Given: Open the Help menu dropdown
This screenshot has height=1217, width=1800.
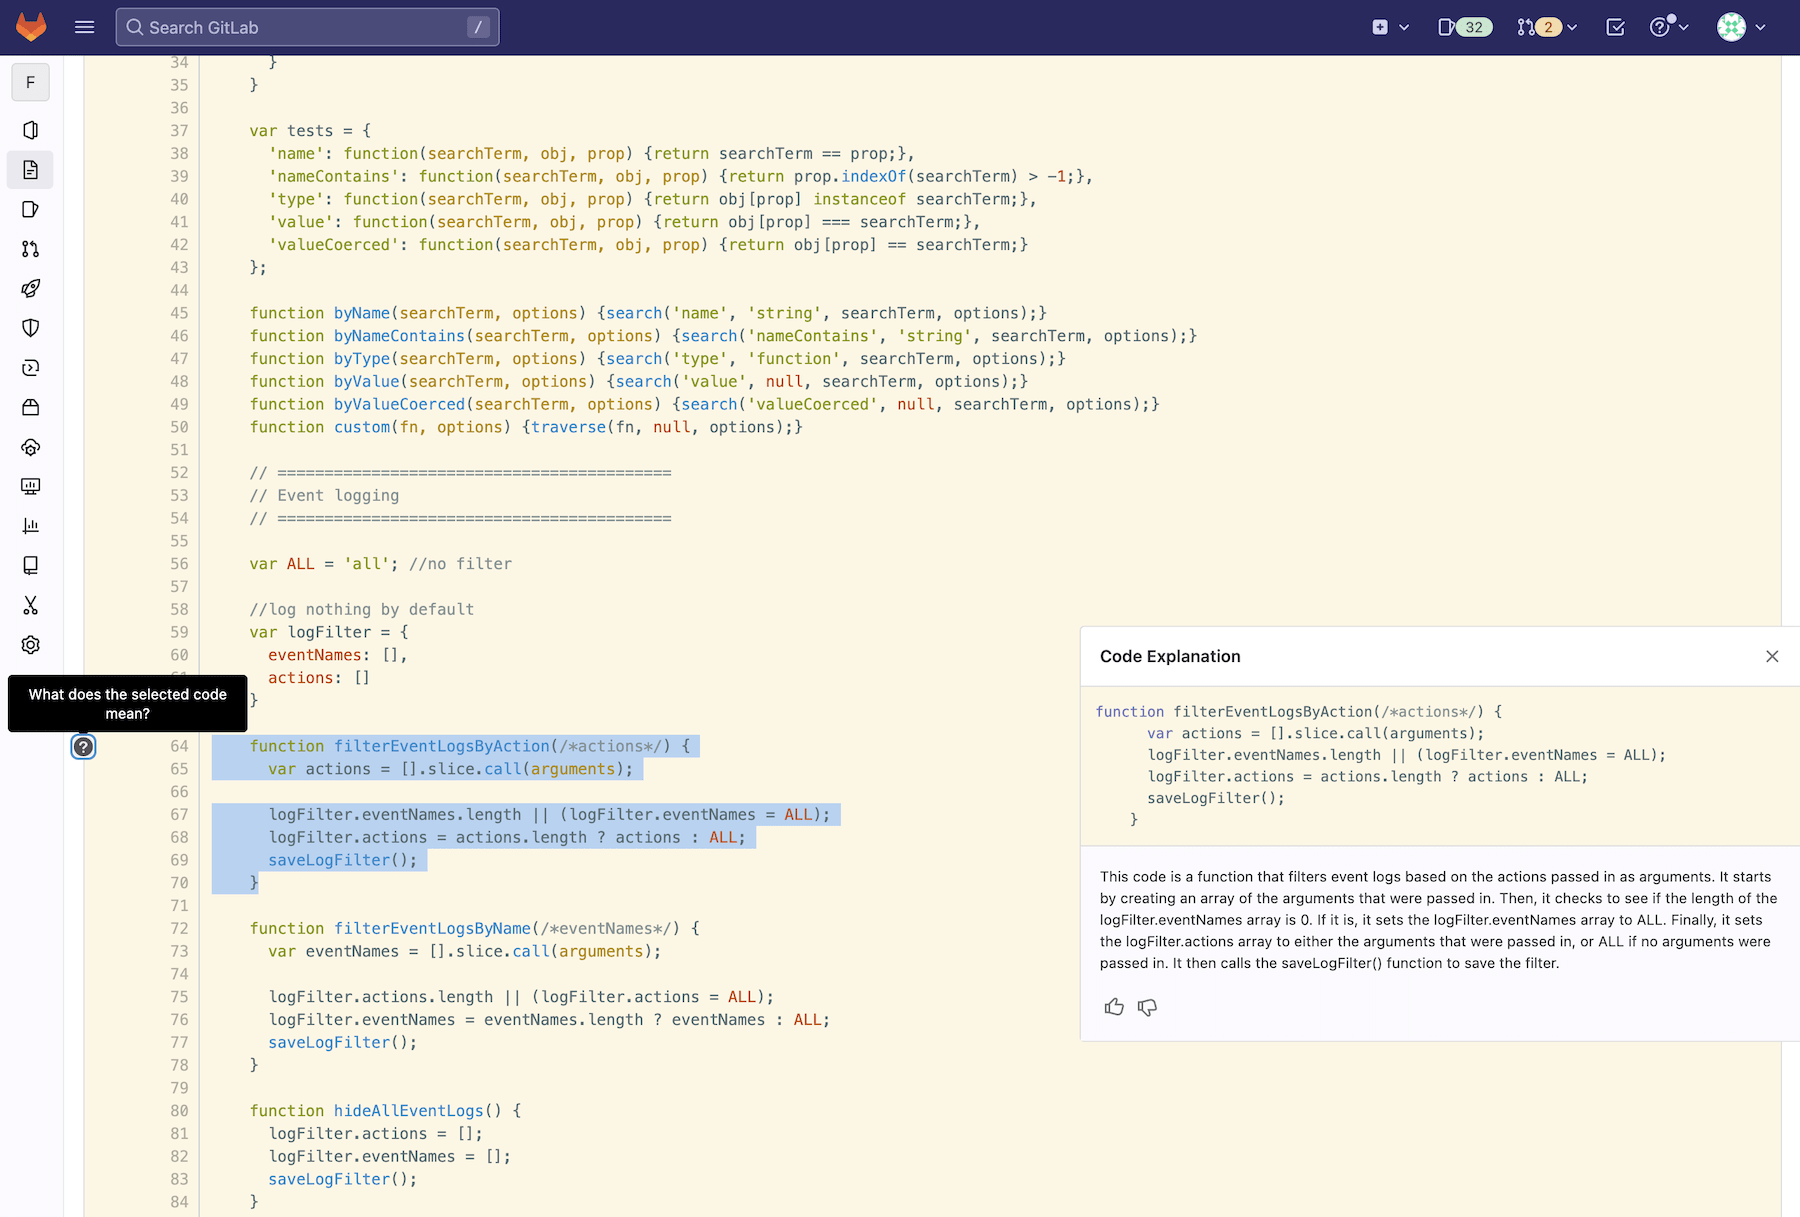Looking at the screenshot, I should [1668, 27].
